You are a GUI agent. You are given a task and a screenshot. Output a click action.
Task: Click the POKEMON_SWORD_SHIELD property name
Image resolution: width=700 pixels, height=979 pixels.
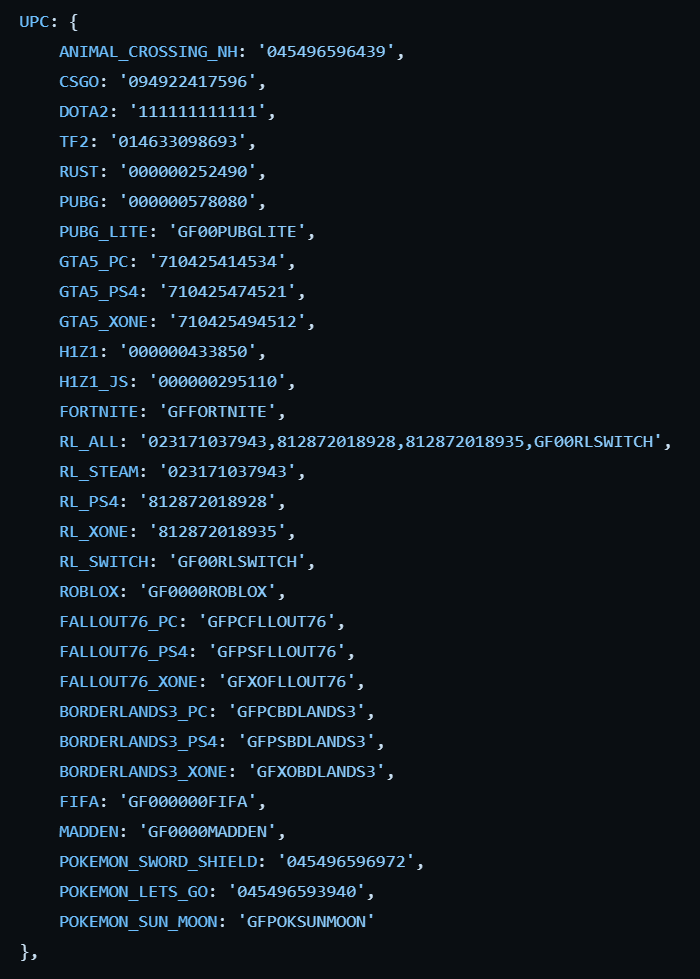coord(159,861)
